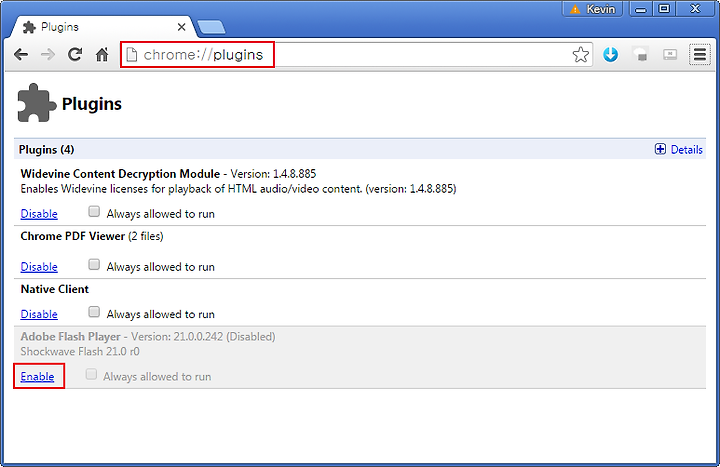This screenshot has height=467, width=720.
Task: Open the blue download arrow extension
Action: [x=610, y=55]
